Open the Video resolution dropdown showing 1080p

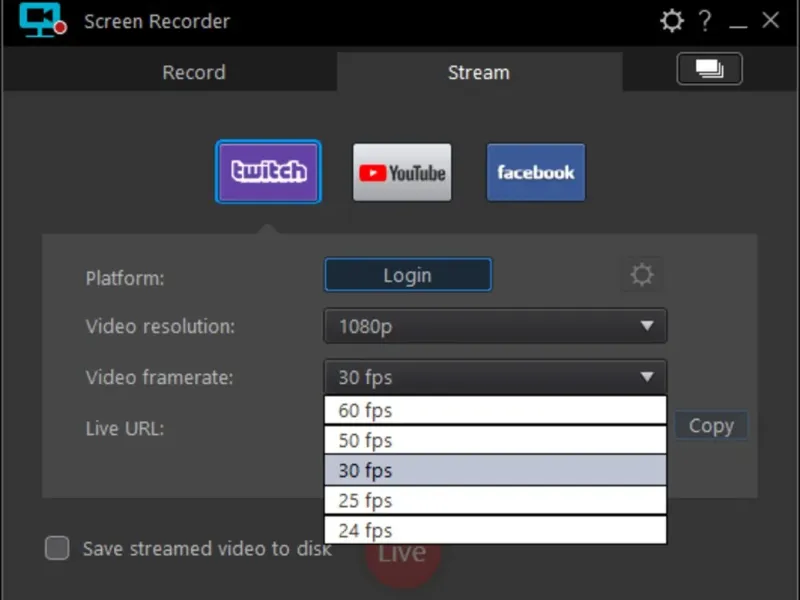495,326
